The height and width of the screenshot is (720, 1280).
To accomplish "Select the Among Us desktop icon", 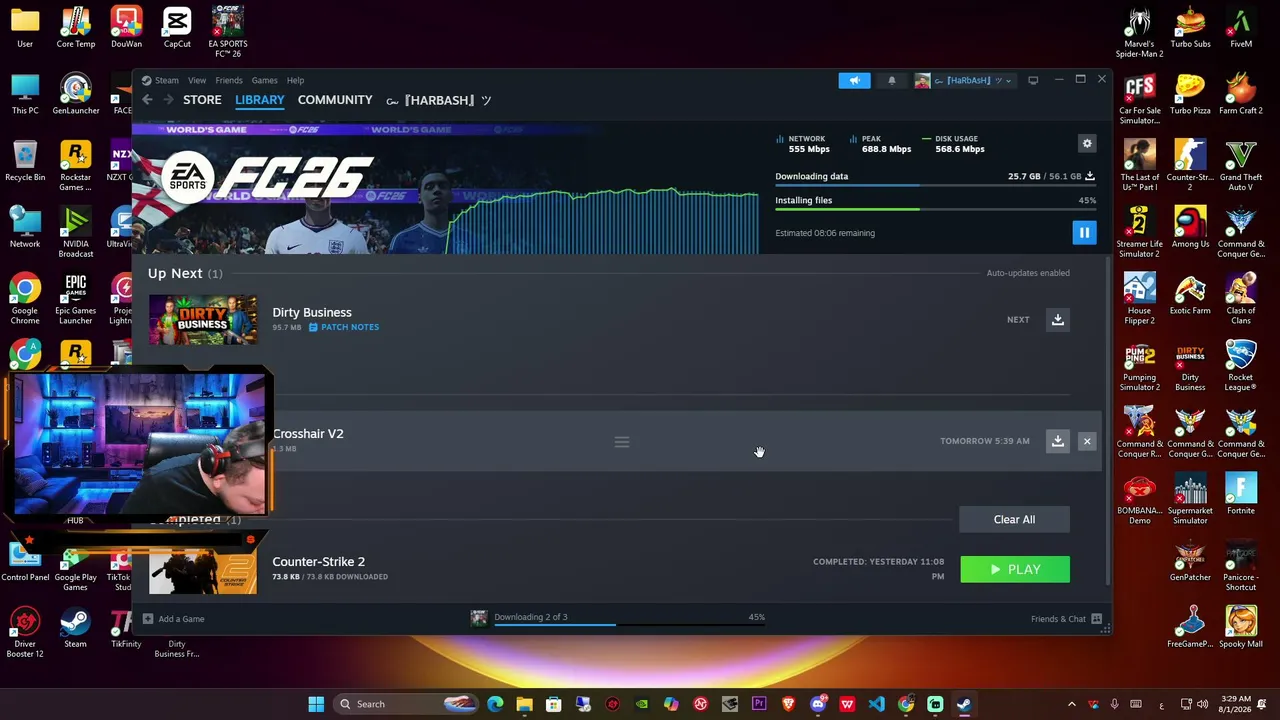I will (1190, 226).
